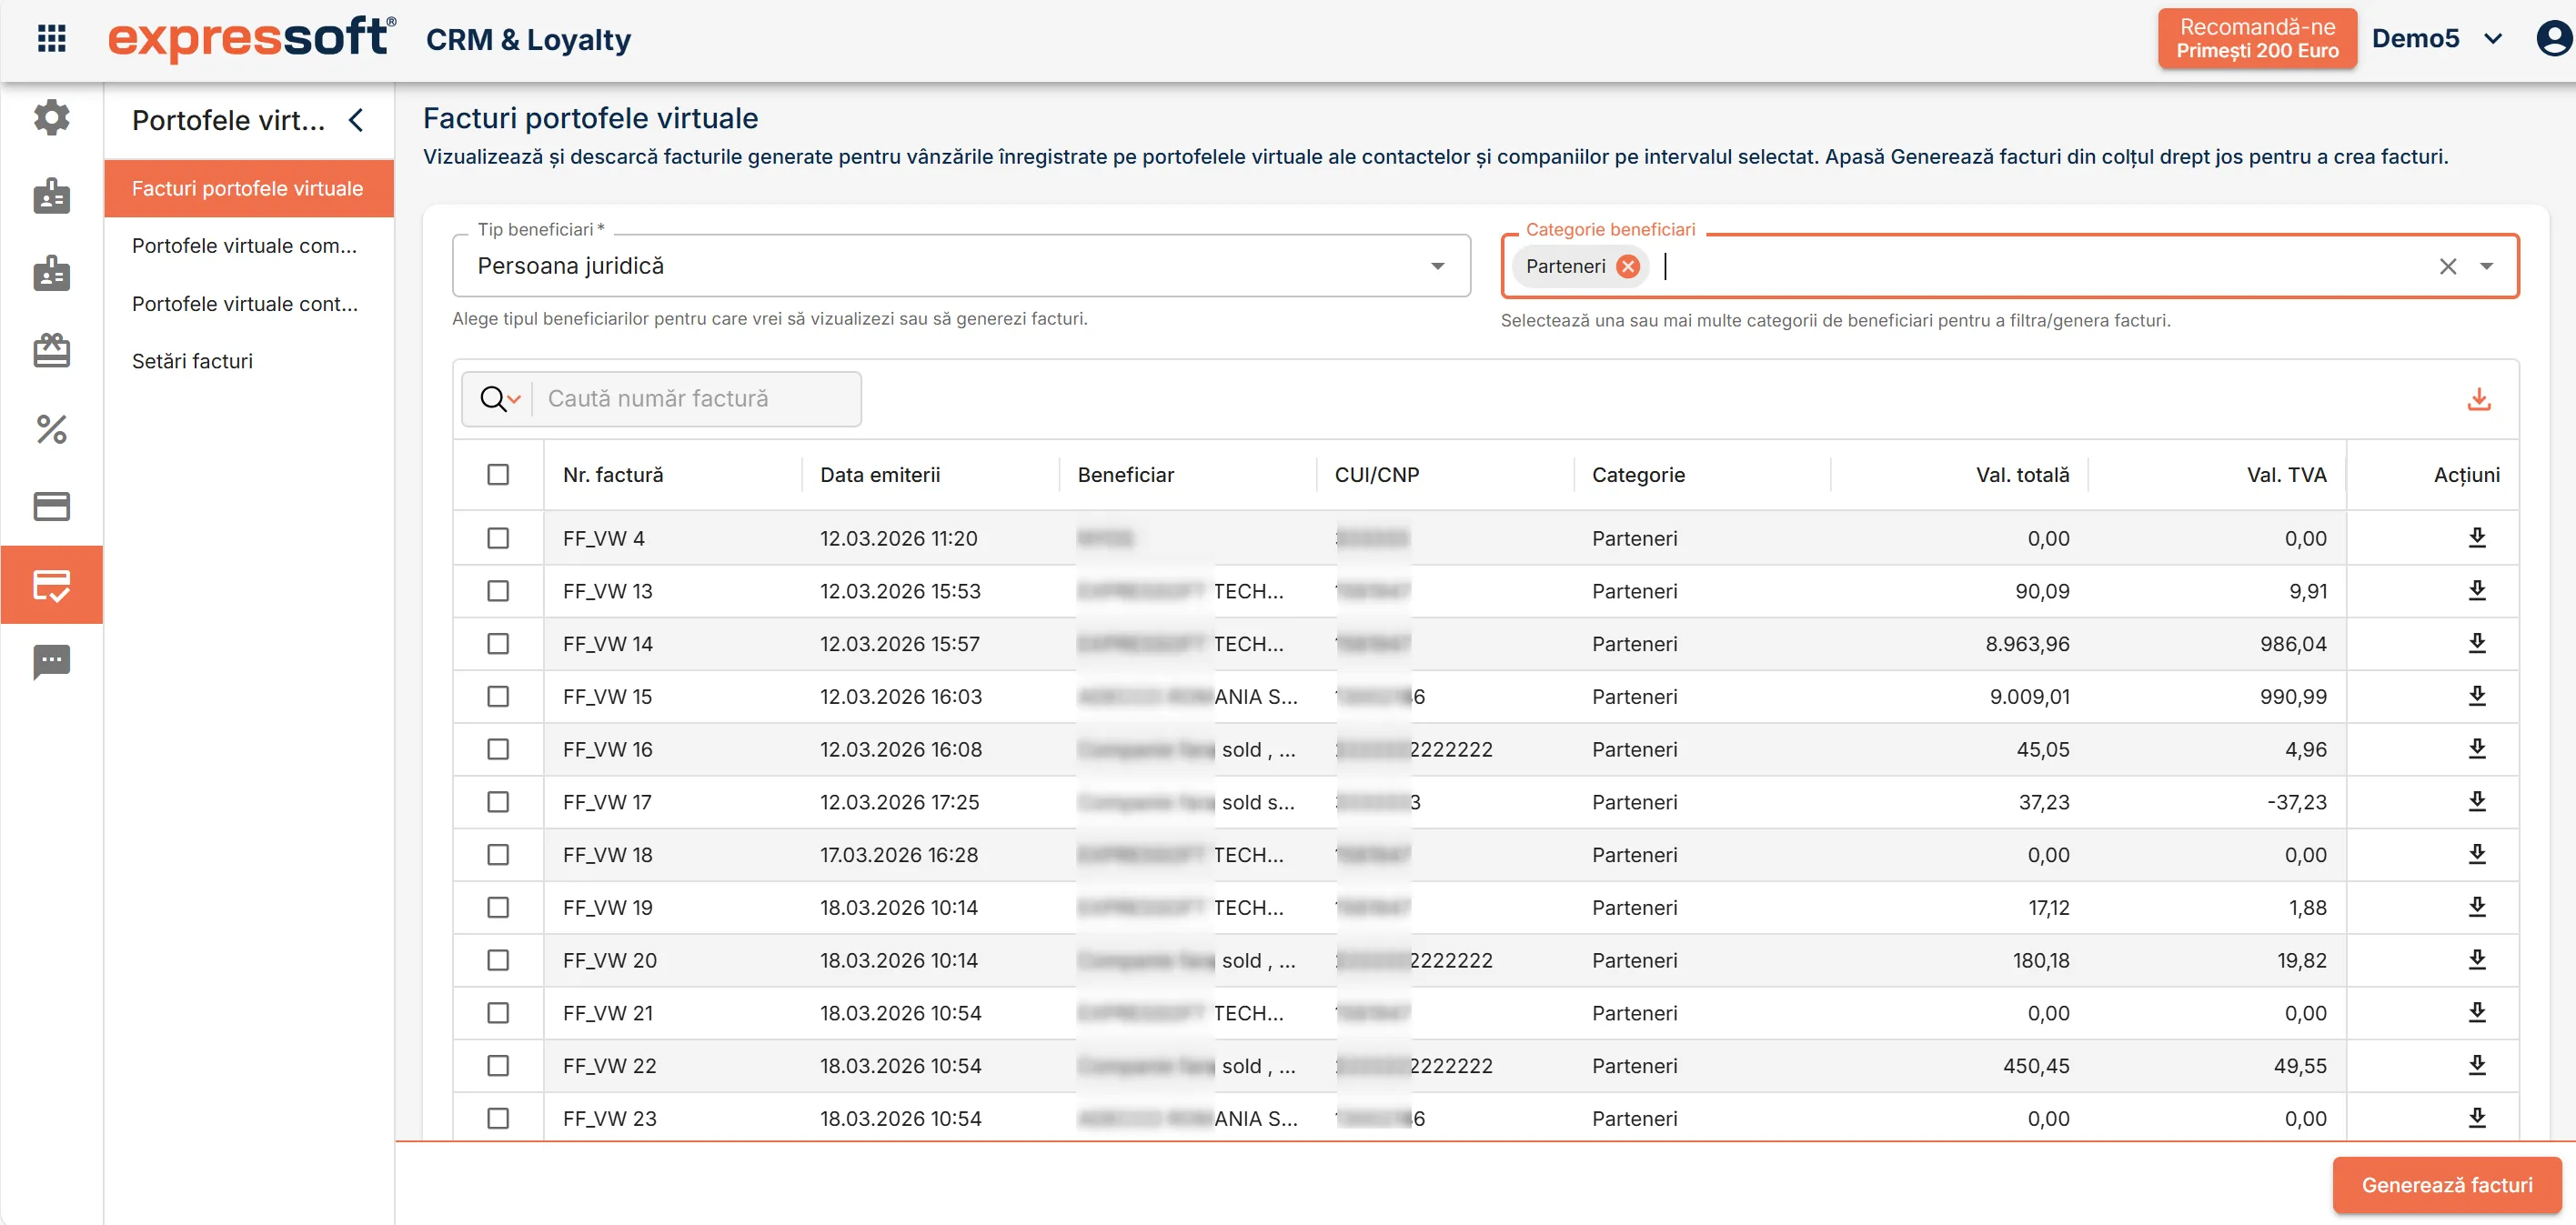Open the gift card sidebar icon

[x=51, y=351]
